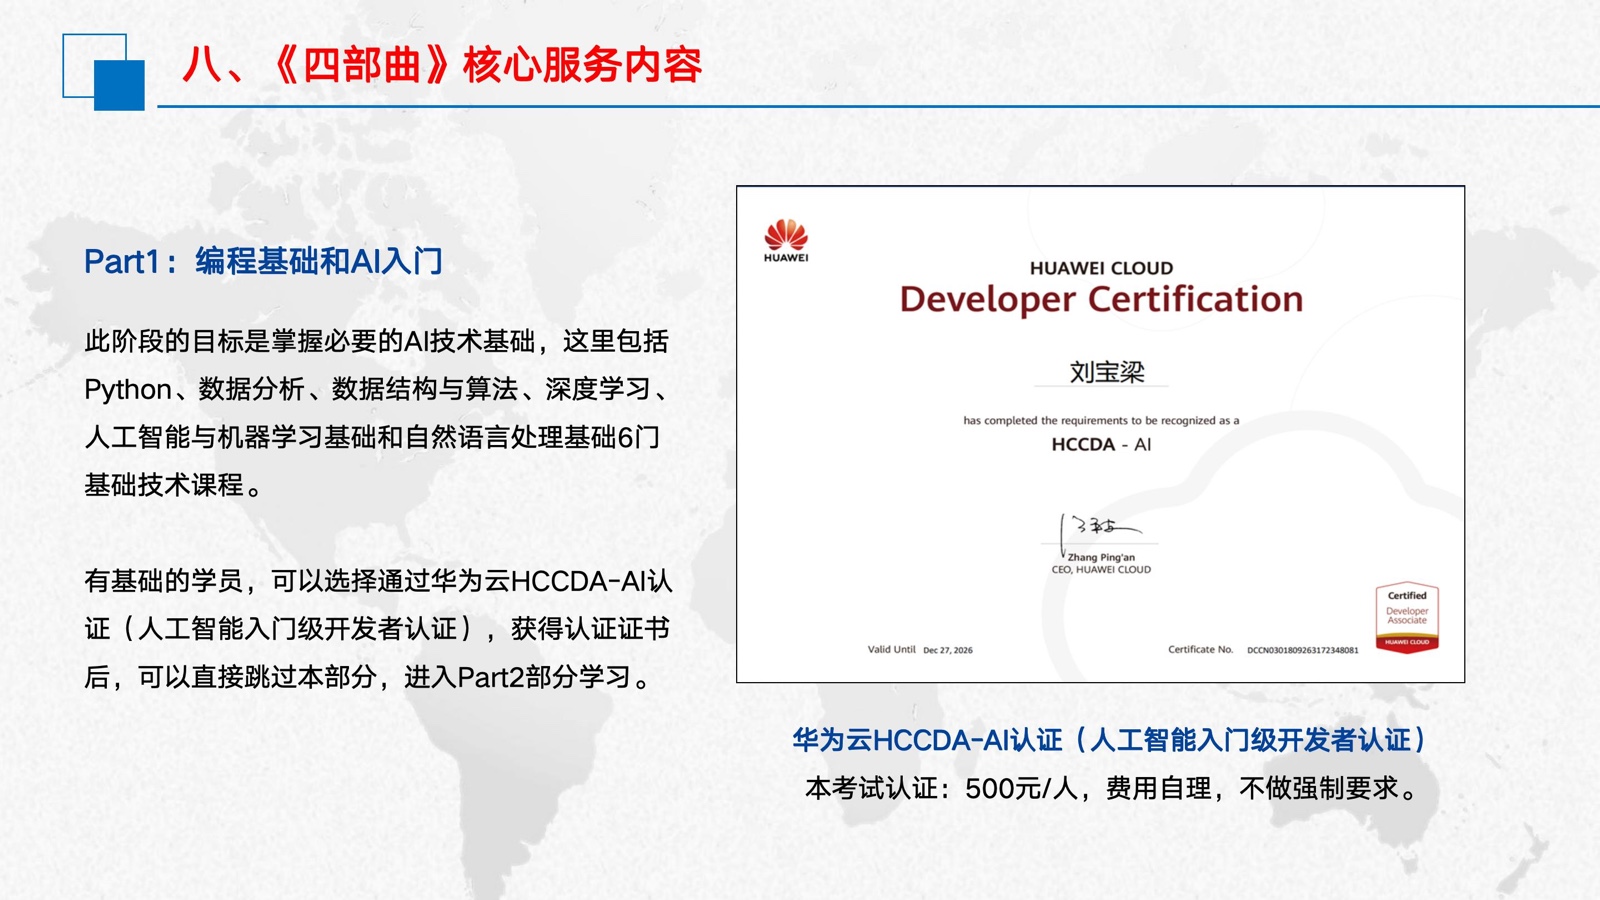This screenshot has height=900, width=1600.
Task: Click the exam fee line 本考试认证：500元/人
Action: click(x=1112, y=789)
